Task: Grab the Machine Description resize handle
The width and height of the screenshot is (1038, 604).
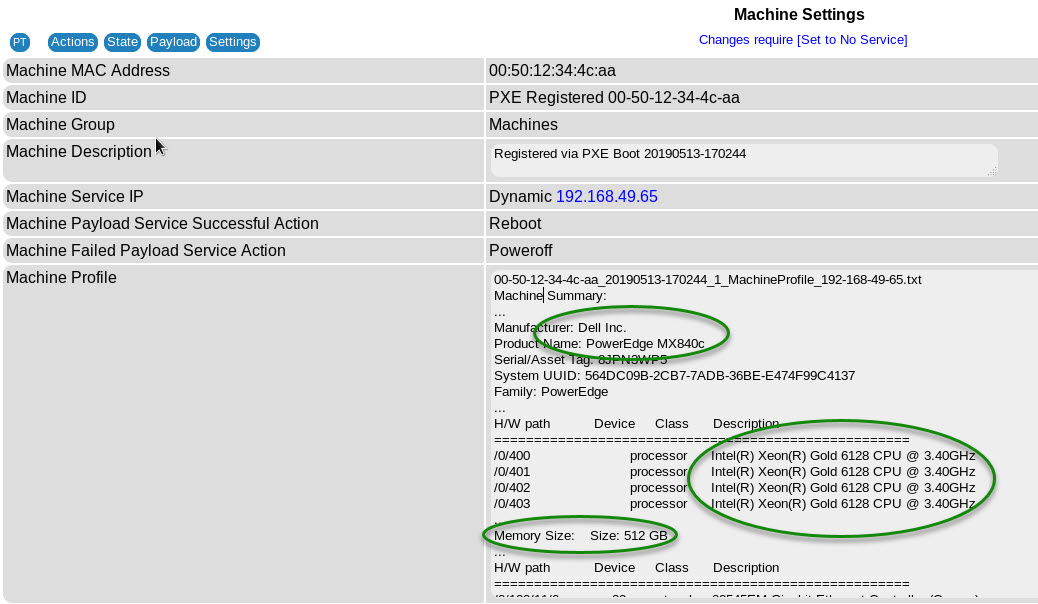Action: [x=992, y=171]
